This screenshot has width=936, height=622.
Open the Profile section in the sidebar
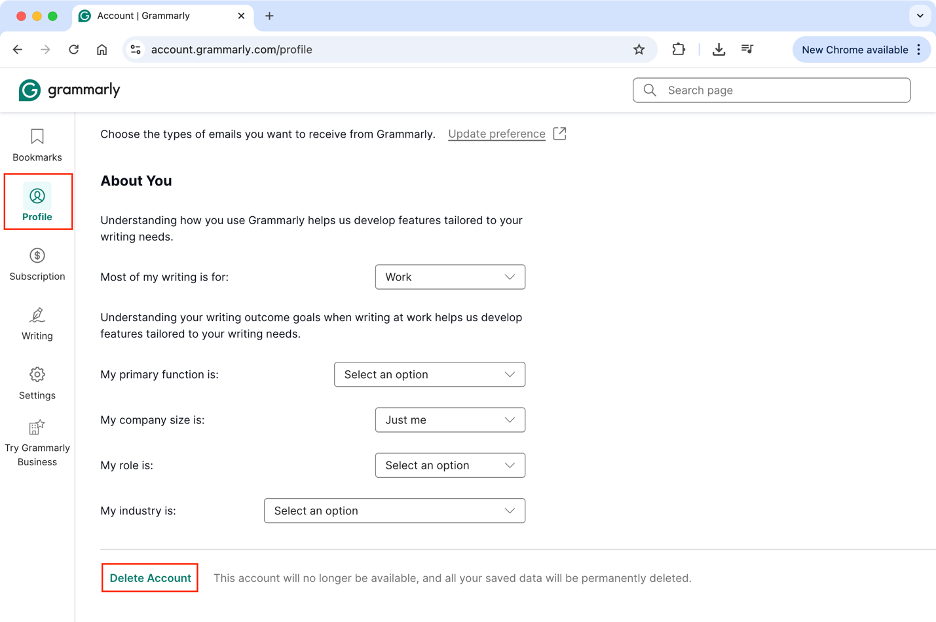click(37, 201)
